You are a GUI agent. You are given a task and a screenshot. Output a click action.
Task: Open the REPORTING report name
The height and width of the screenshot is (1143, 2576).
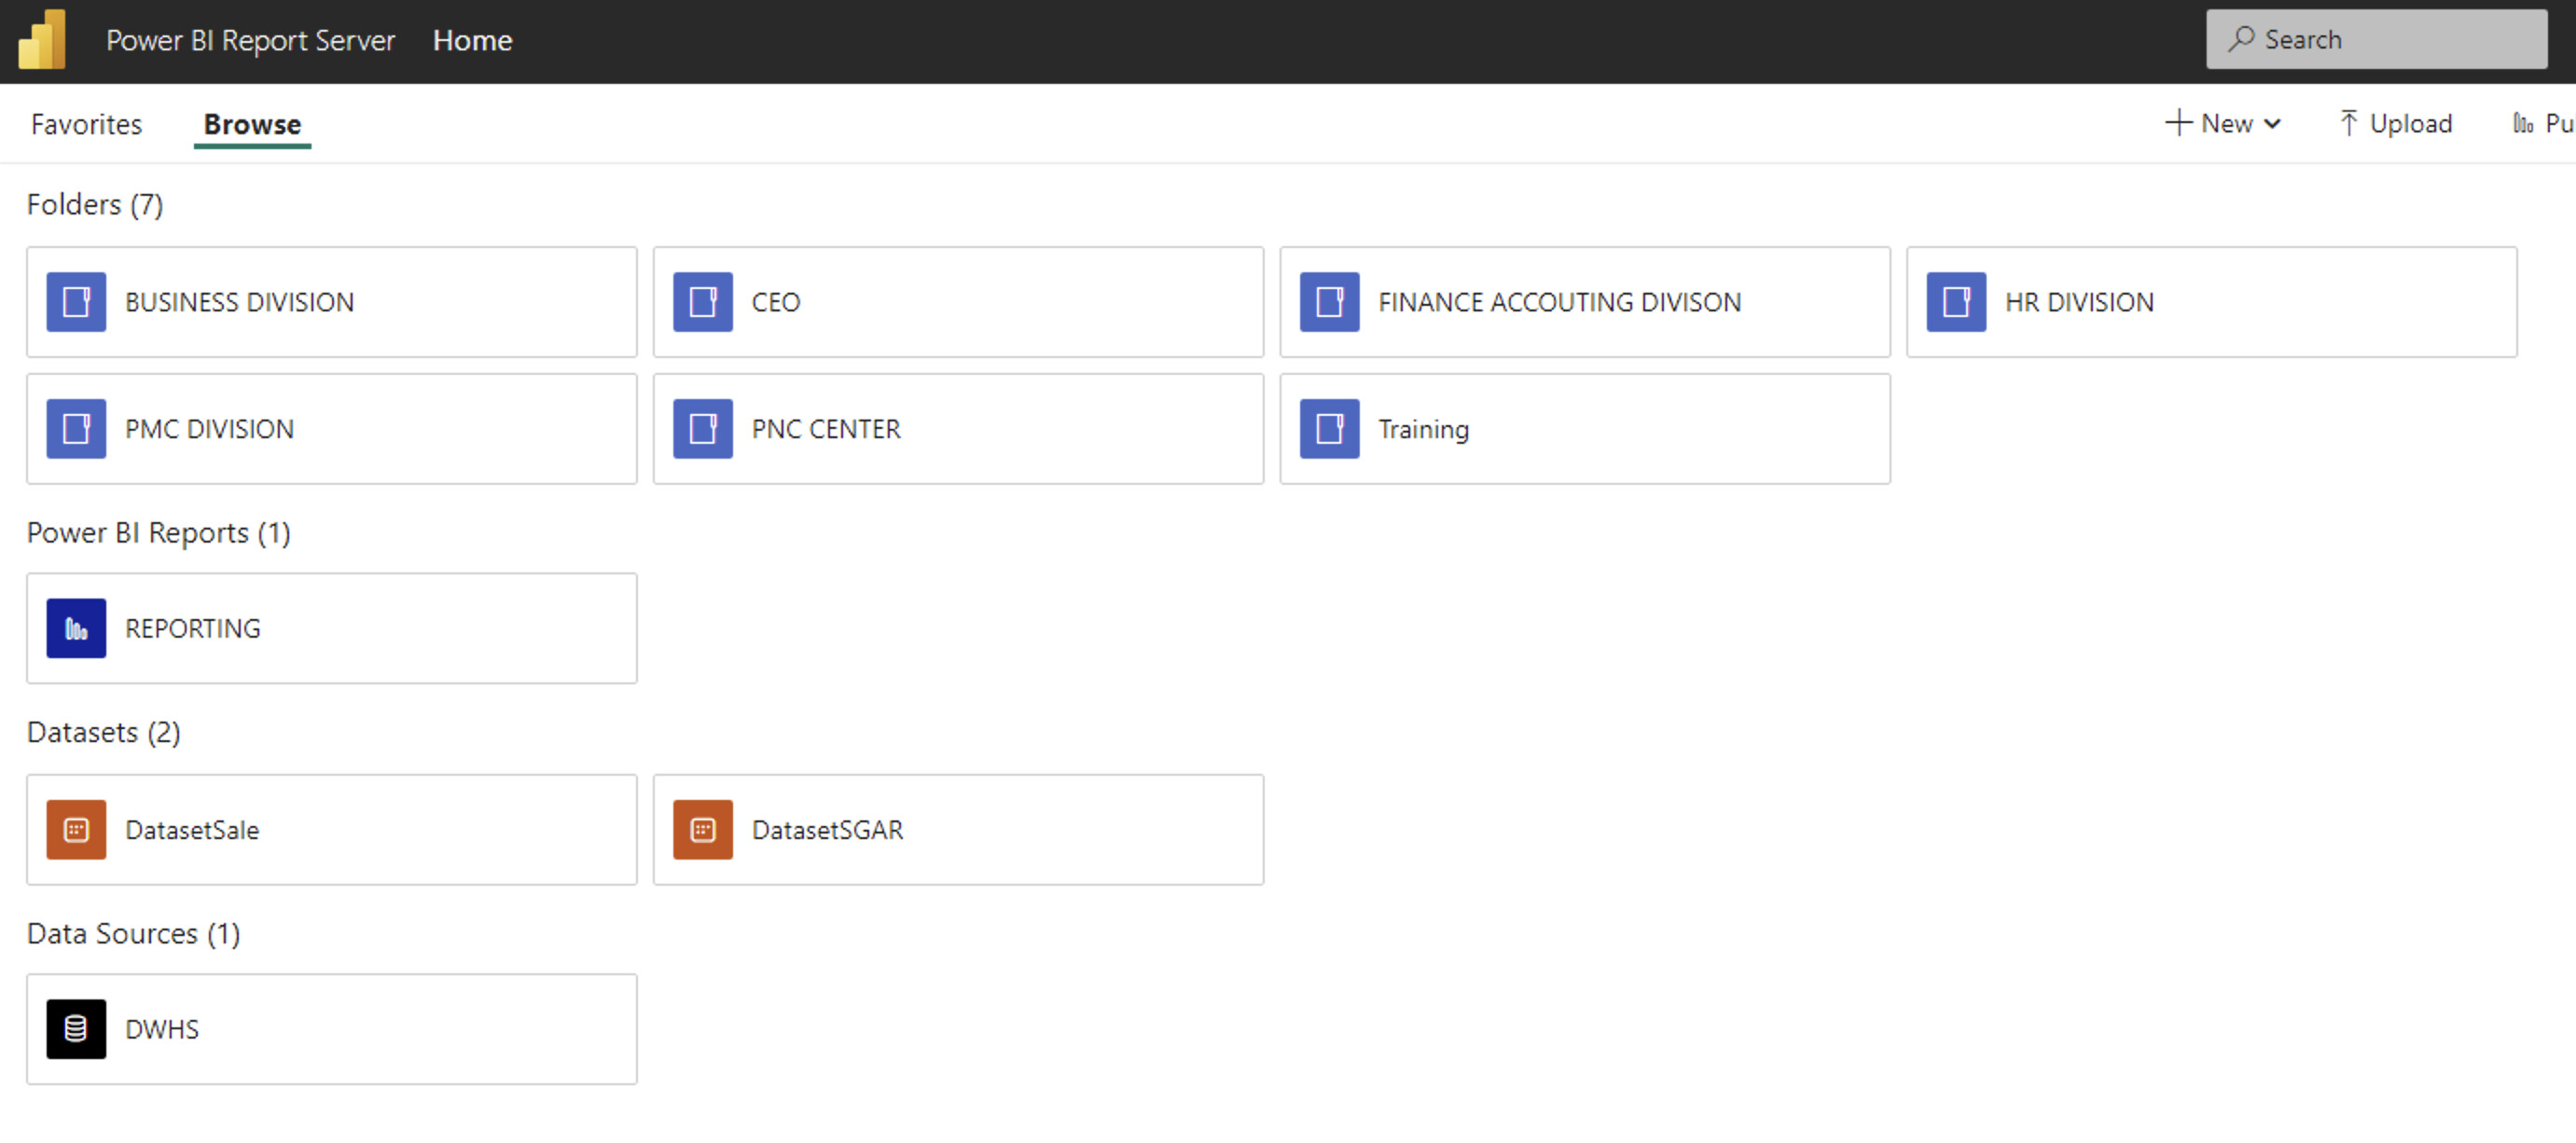tap(192, 628)
